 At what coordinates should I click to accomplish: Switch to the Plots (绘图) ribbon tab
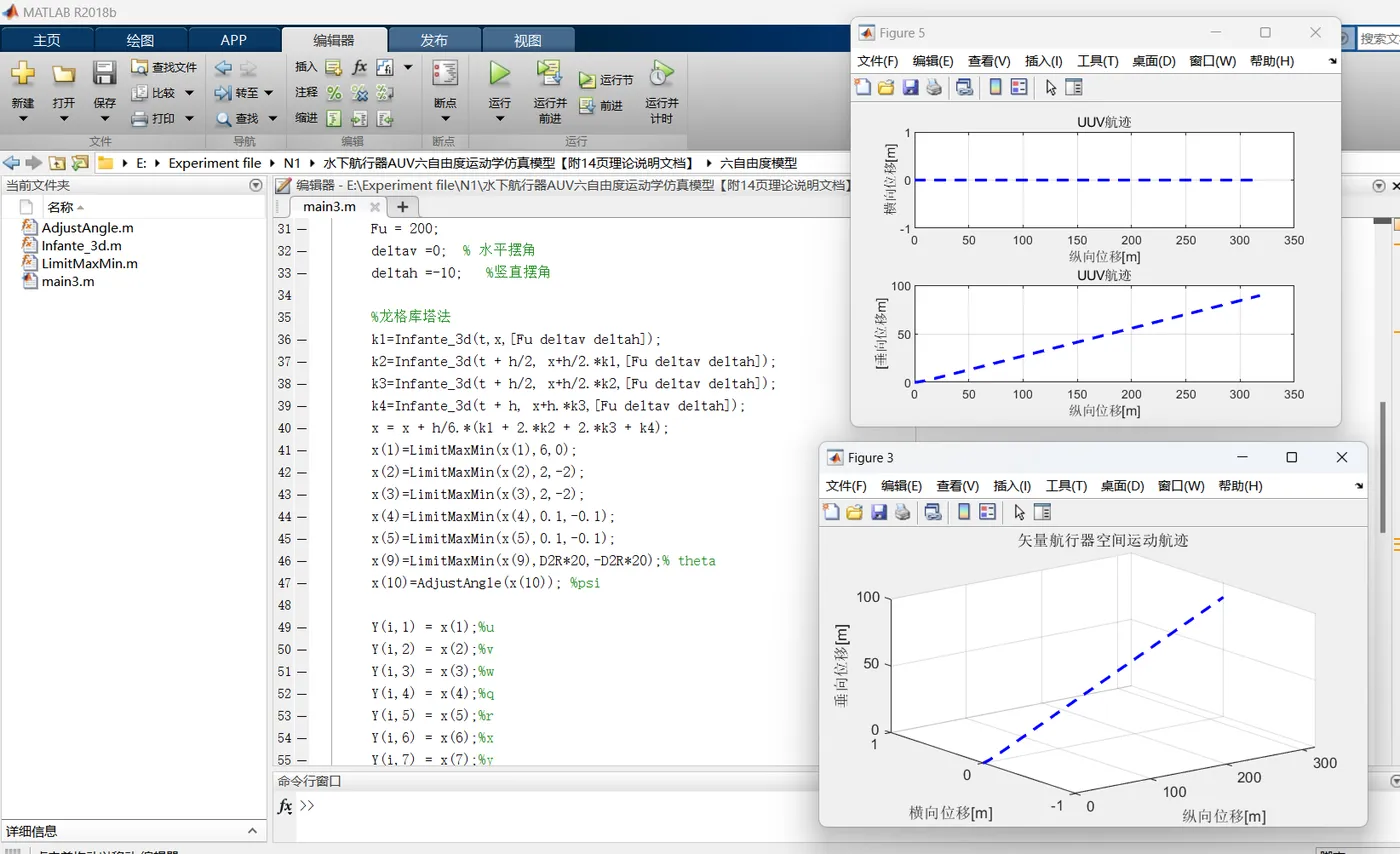140,40
